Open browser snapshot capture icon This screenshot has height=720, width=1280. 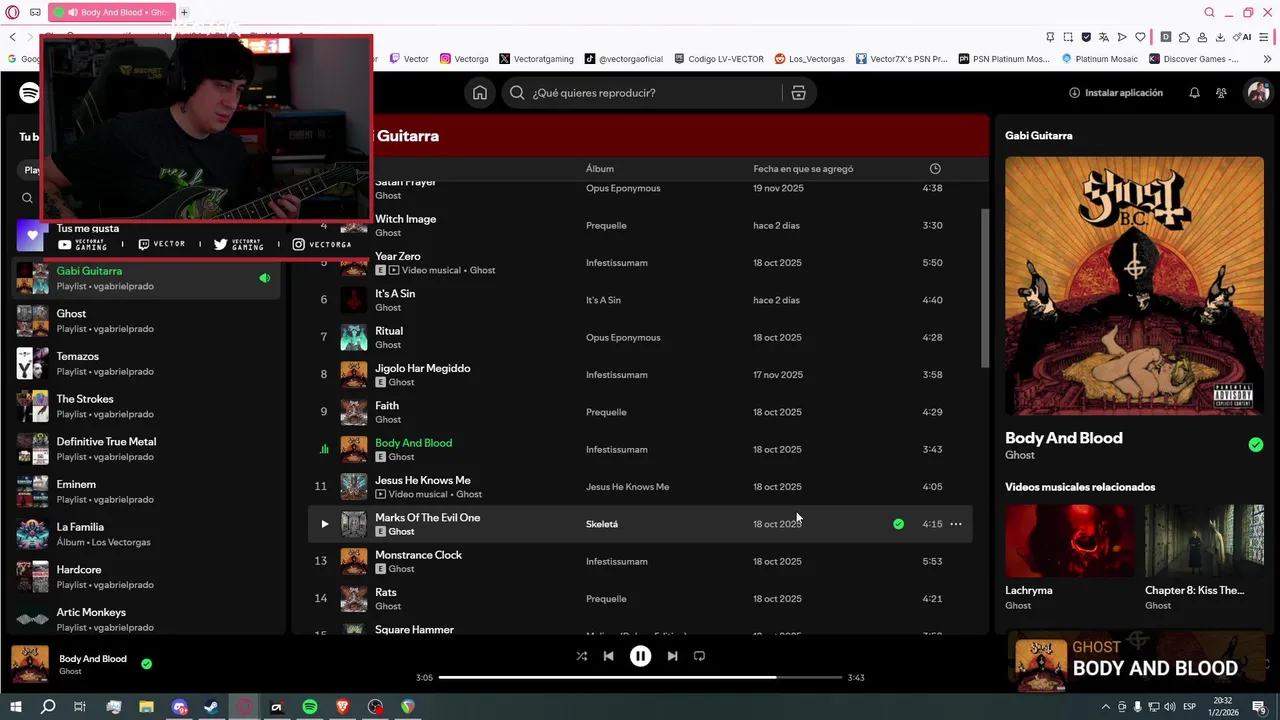click(1068, 37)
